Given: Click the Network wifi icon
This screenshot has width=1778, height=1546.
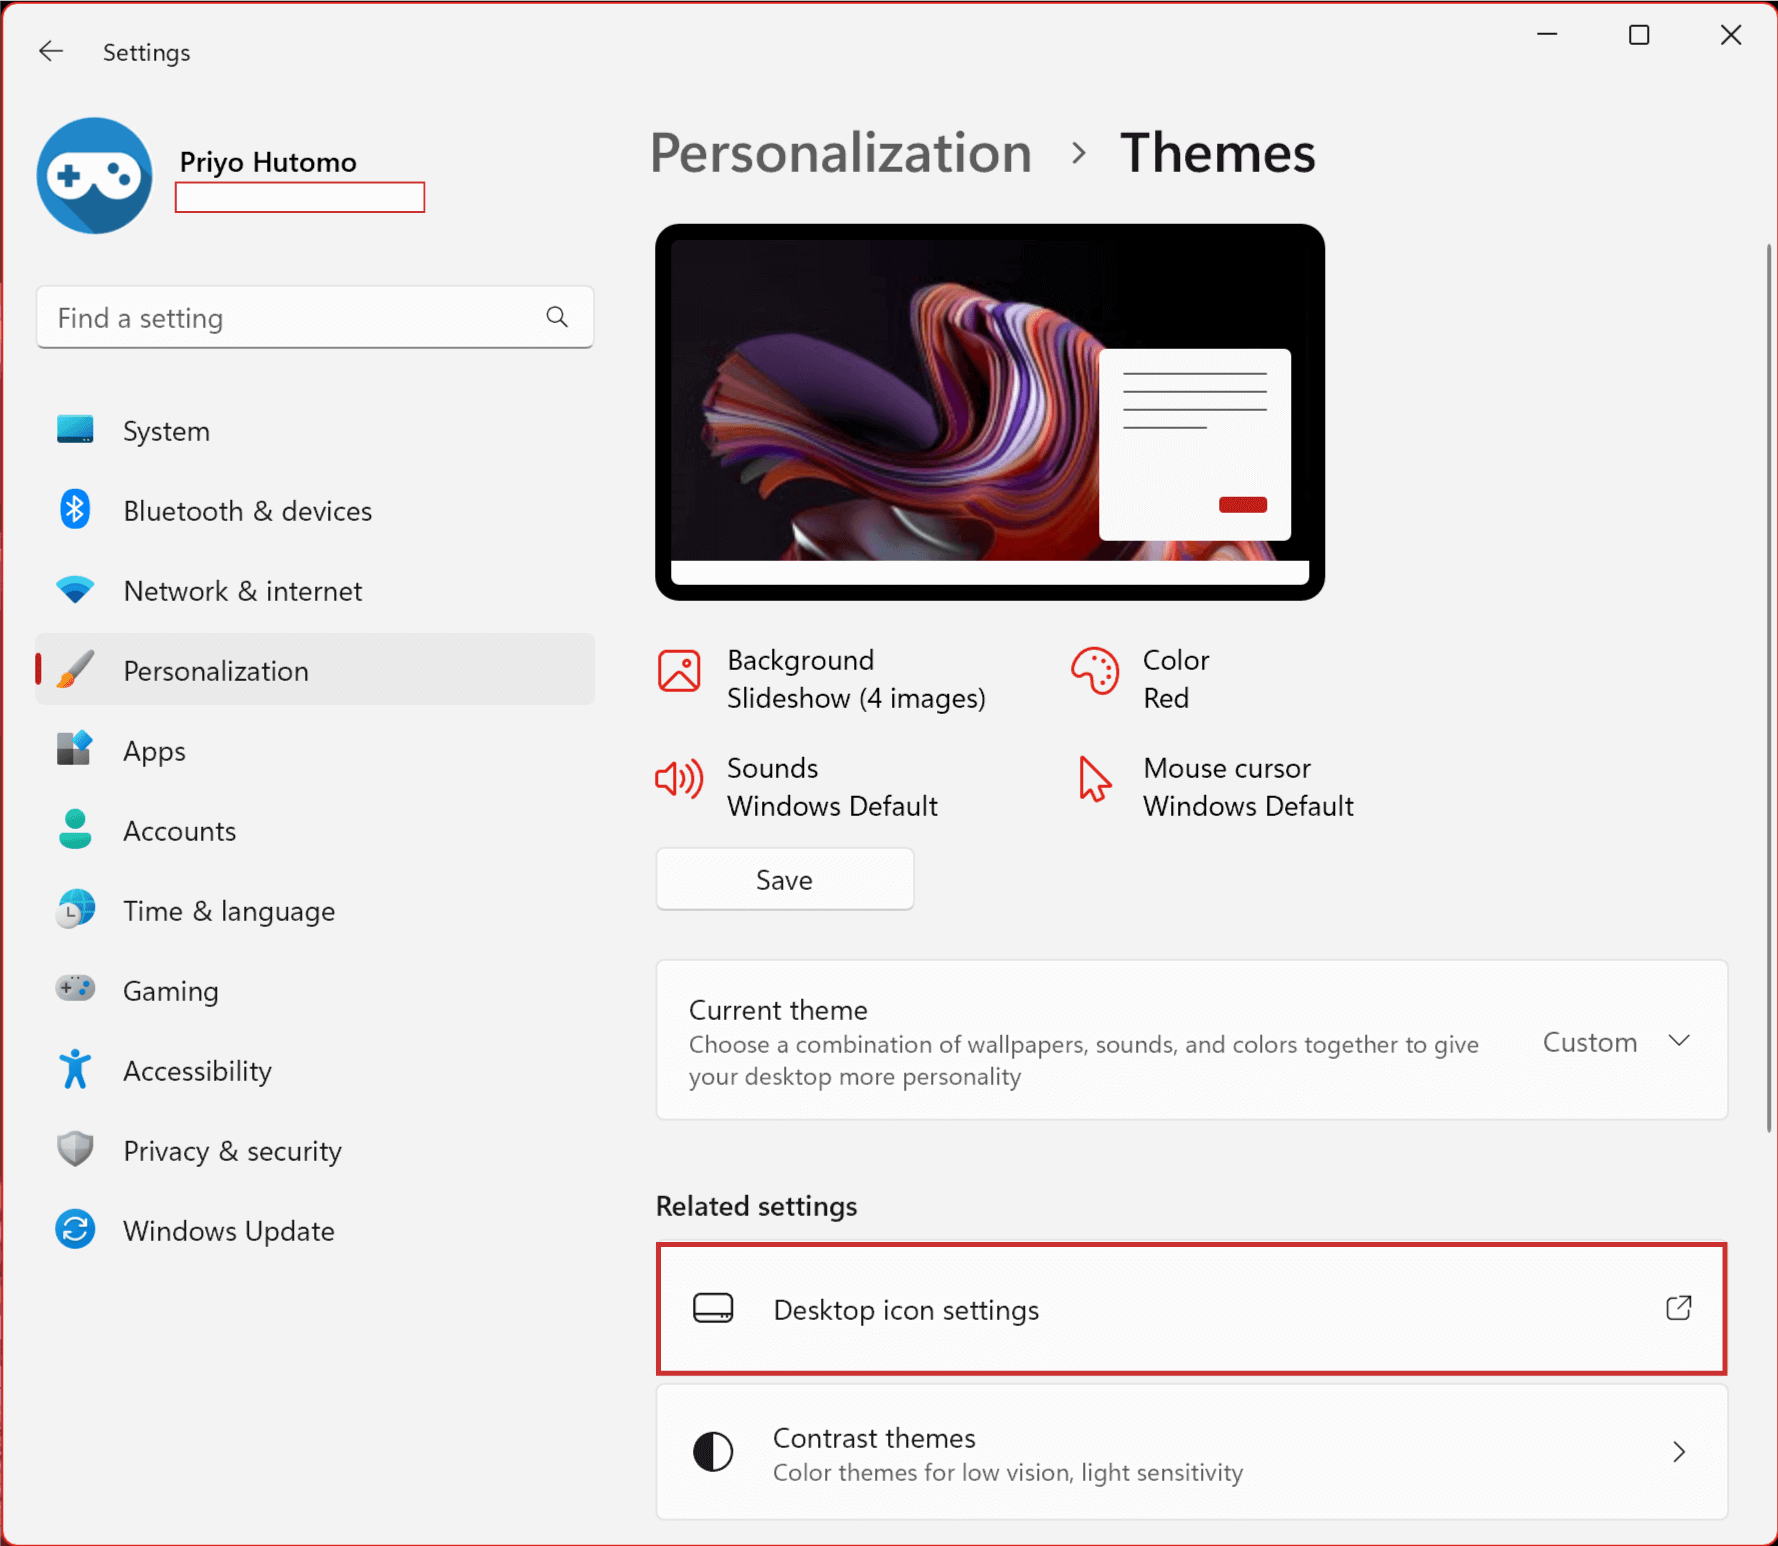Looking at the screenshot, I should (x=75, y=590).
